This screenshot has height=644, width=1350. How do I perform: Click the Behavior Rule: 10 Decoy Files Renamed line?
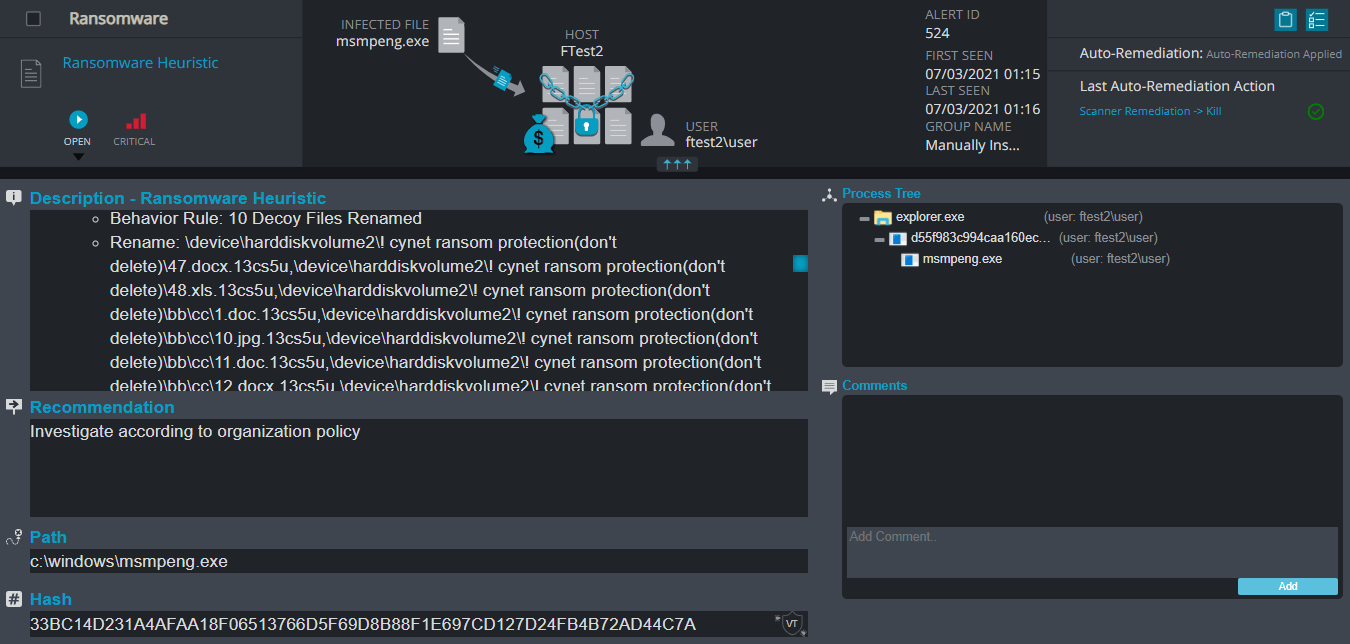tap(266, 218)
